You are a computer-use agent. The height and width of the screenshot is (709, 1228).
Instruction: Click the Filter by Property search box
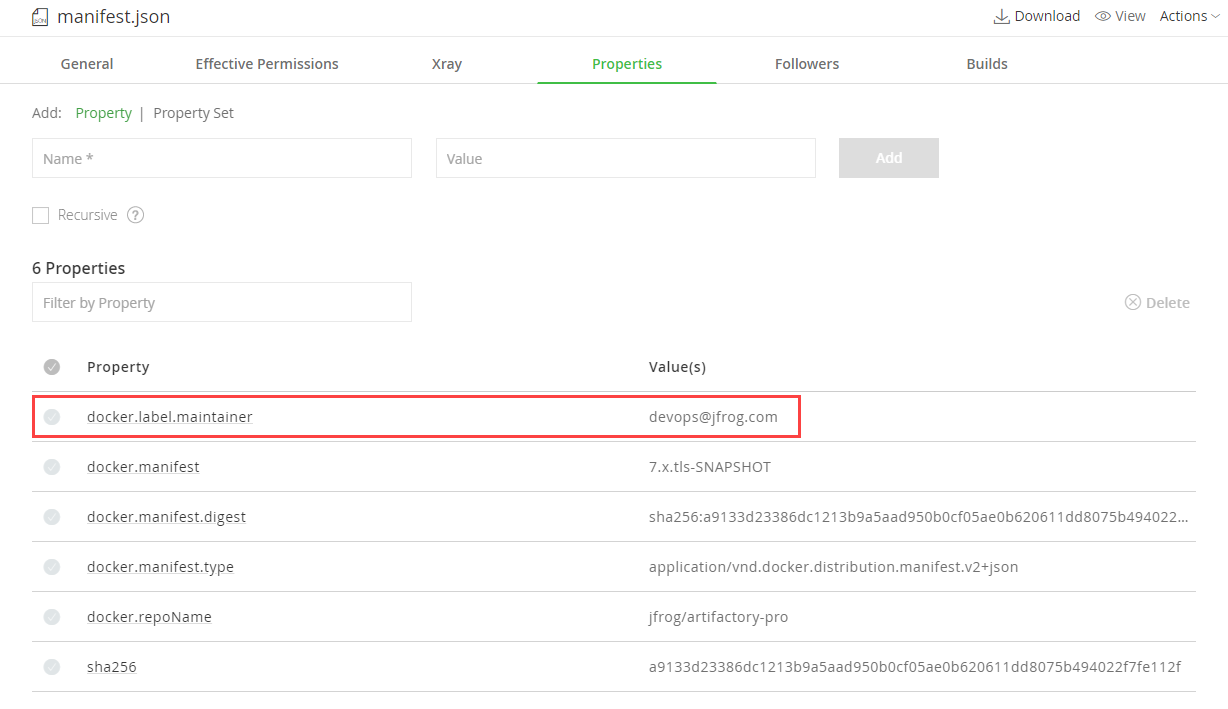coord(222,302)
